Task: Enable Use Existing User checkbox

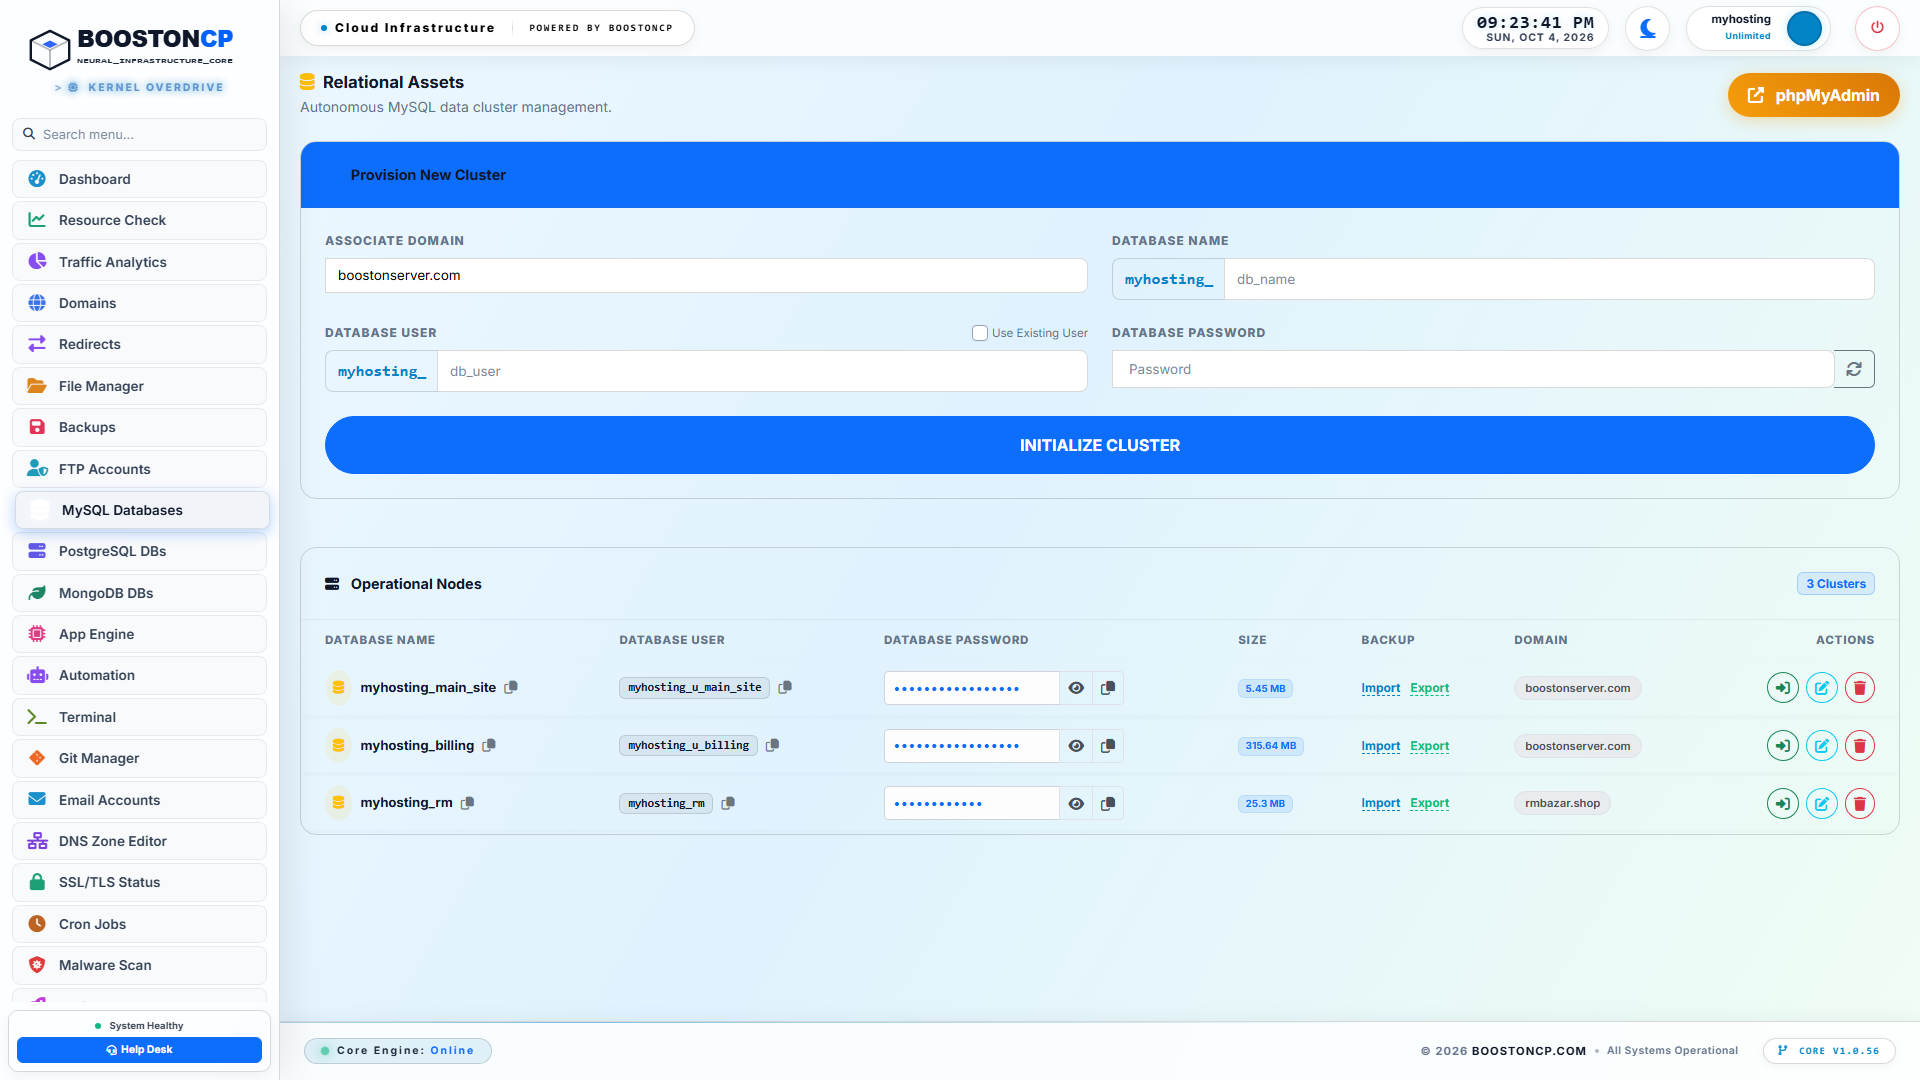Action: coord(980,333)
